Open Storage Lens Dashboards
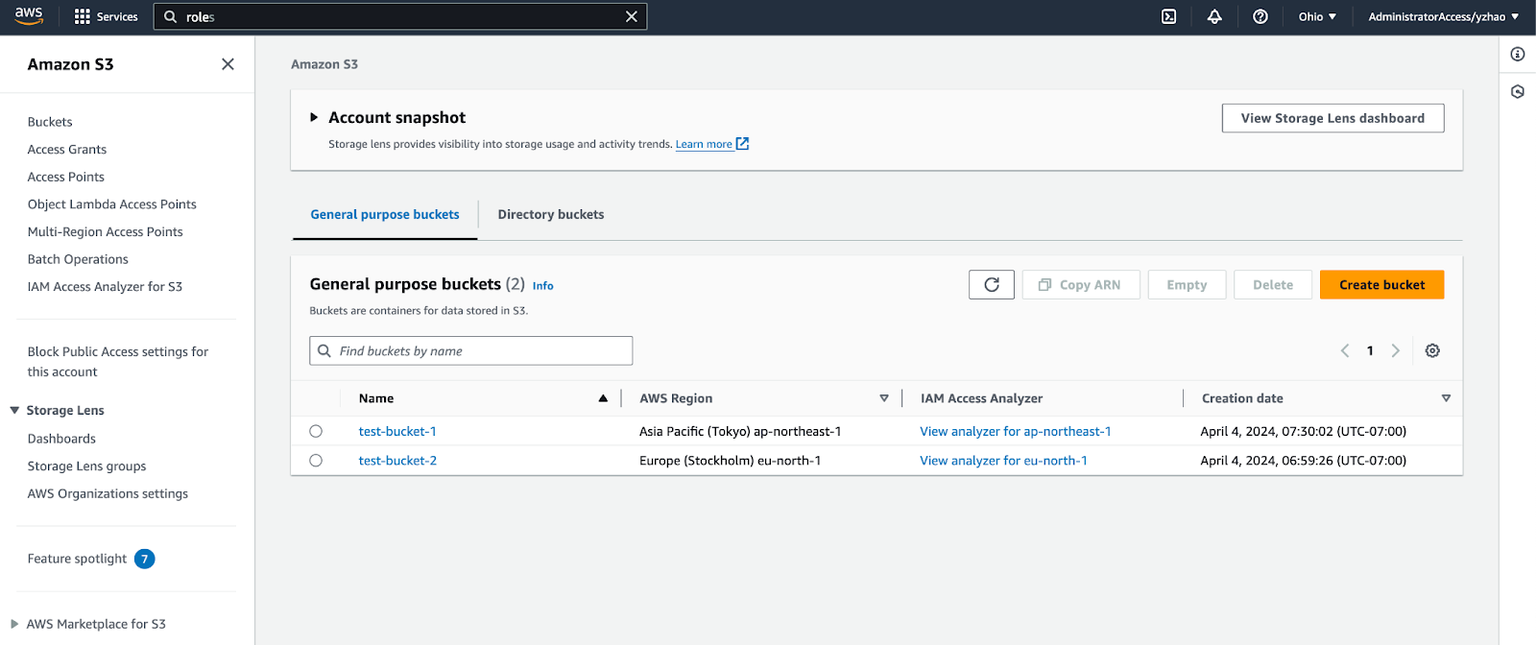The image size is (1536, 645). pyautogui.click(x=62, y=439)
